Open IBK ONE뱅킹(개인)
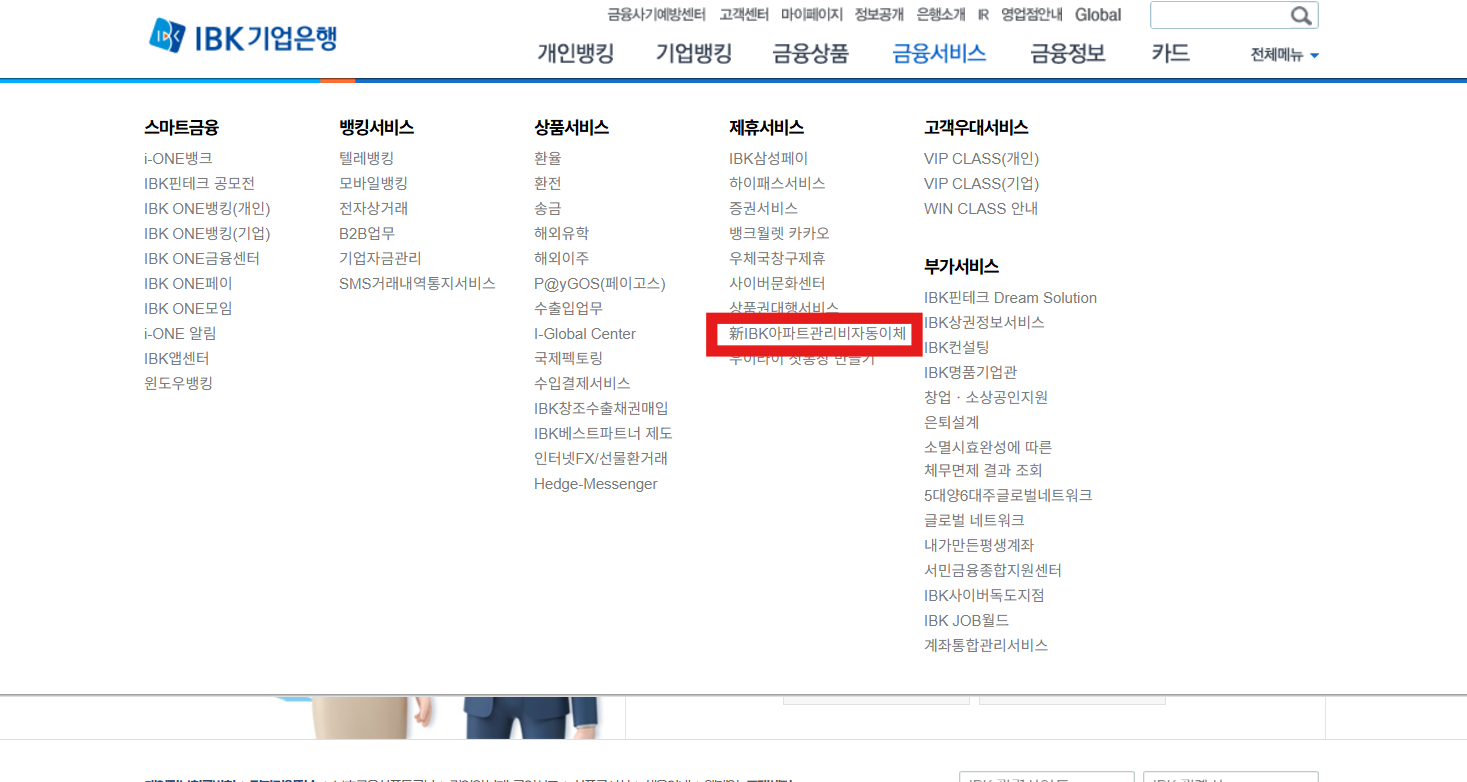Viewport: 1467px width, 782px height. [x=207, y=208]
